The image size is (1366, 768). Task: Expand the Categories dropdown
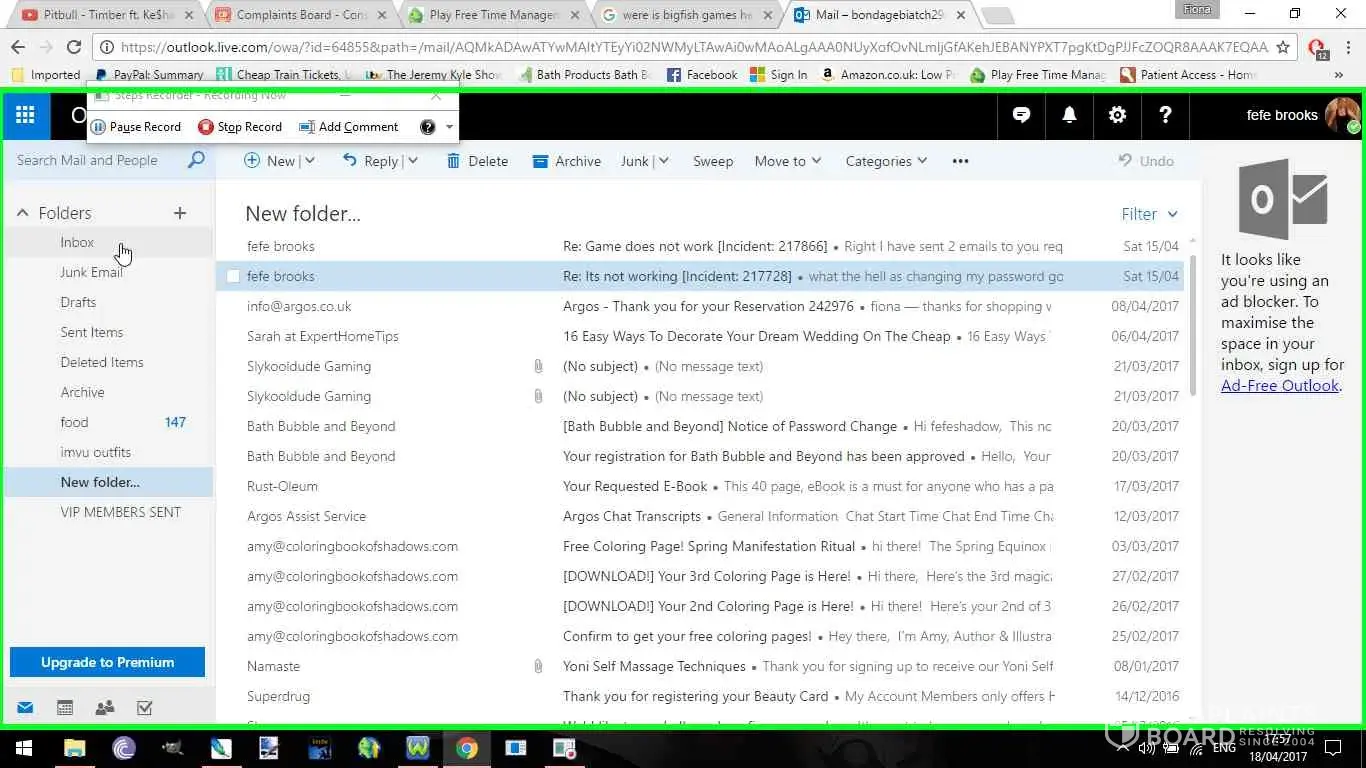click(885, 161)
